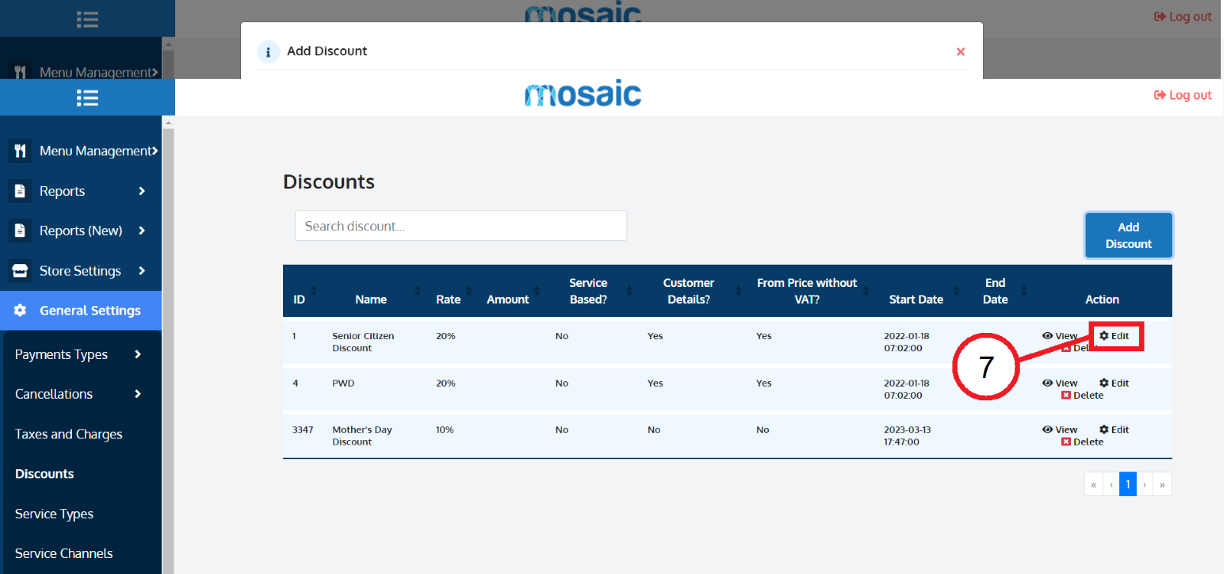
Task: Click the 'Mother's Day Discount' name cell
Action: click(x=362, y=436)
